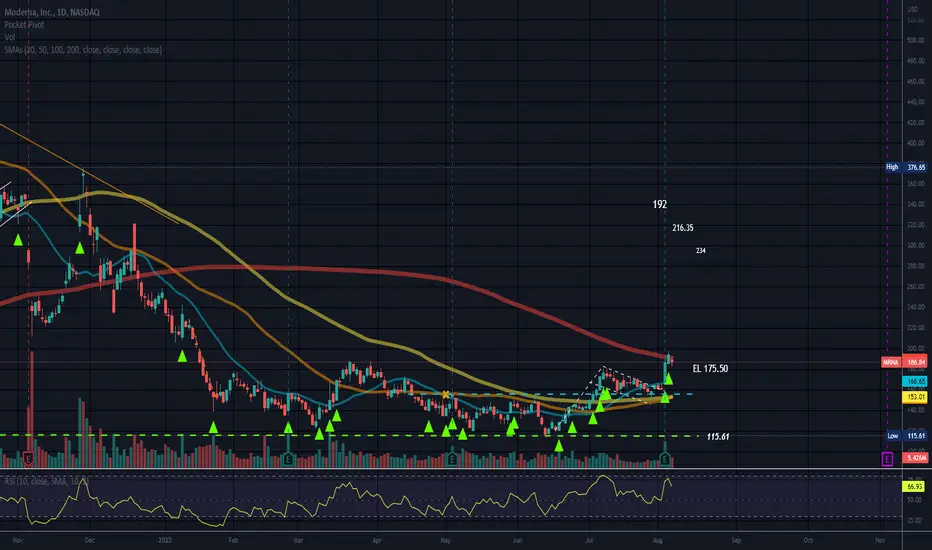Select the 50.00 RSI axis tick
932x550 pixels.
click(x=914, y=501)
